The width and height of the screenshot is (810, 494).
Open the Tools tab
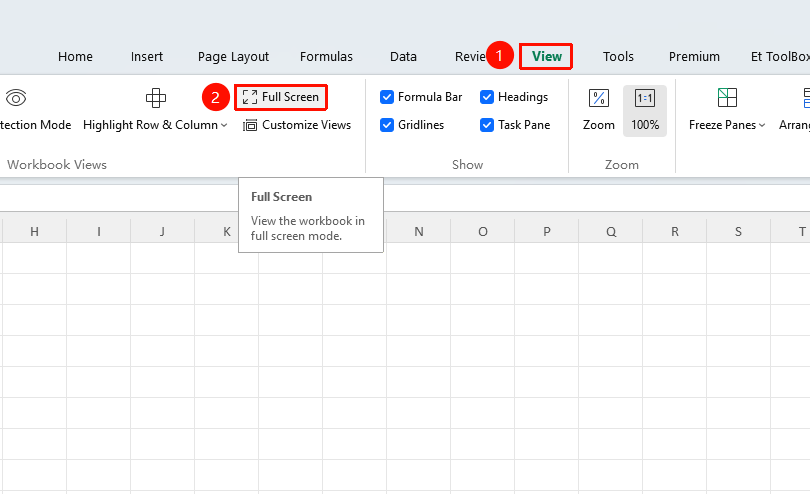618,56
